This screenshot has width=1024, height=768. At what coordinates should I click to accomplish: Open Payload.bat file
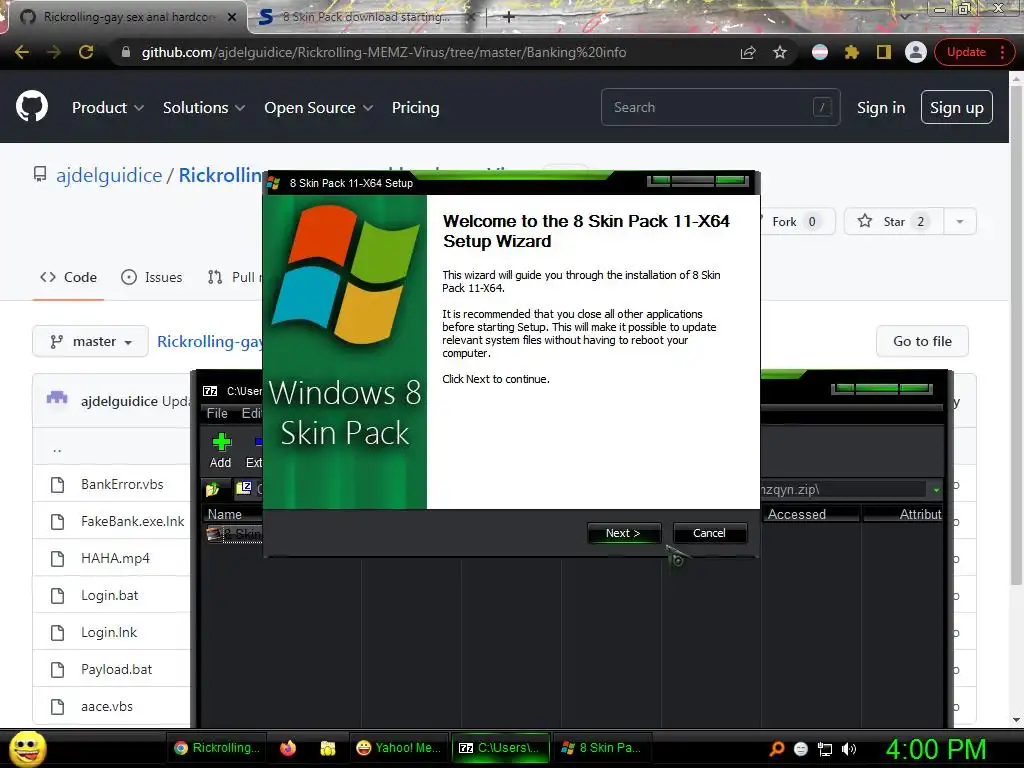coord(116,669)
